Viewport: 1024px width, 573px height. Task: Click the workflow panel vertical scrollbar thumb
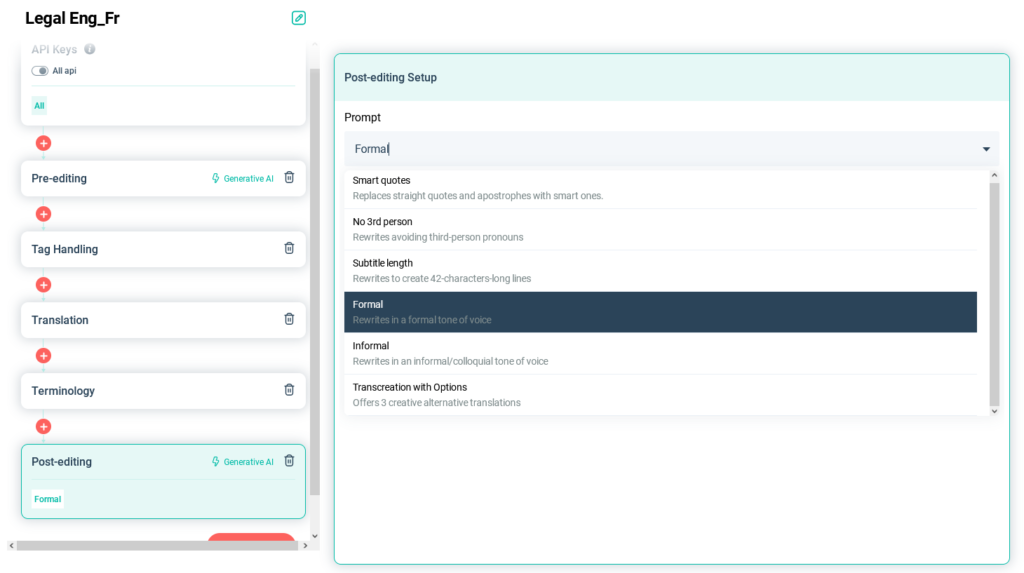(315, 282)
